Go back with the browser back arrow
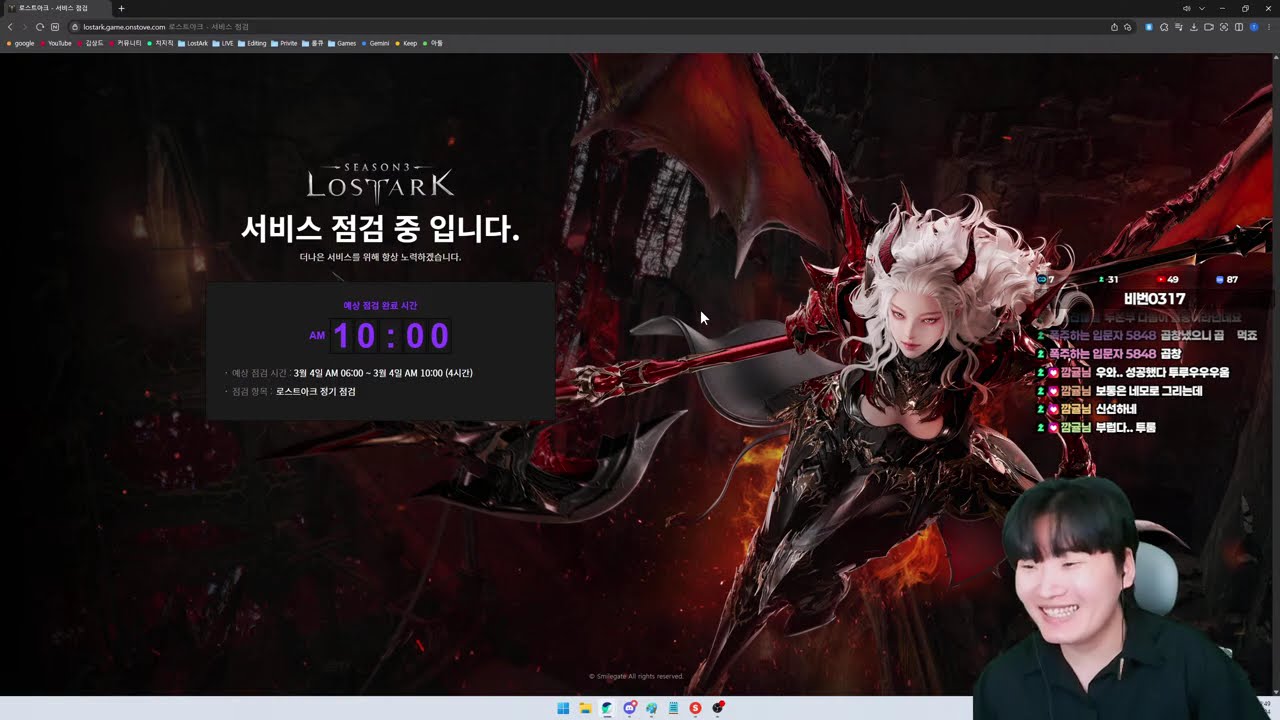 (x=10, y=27)
